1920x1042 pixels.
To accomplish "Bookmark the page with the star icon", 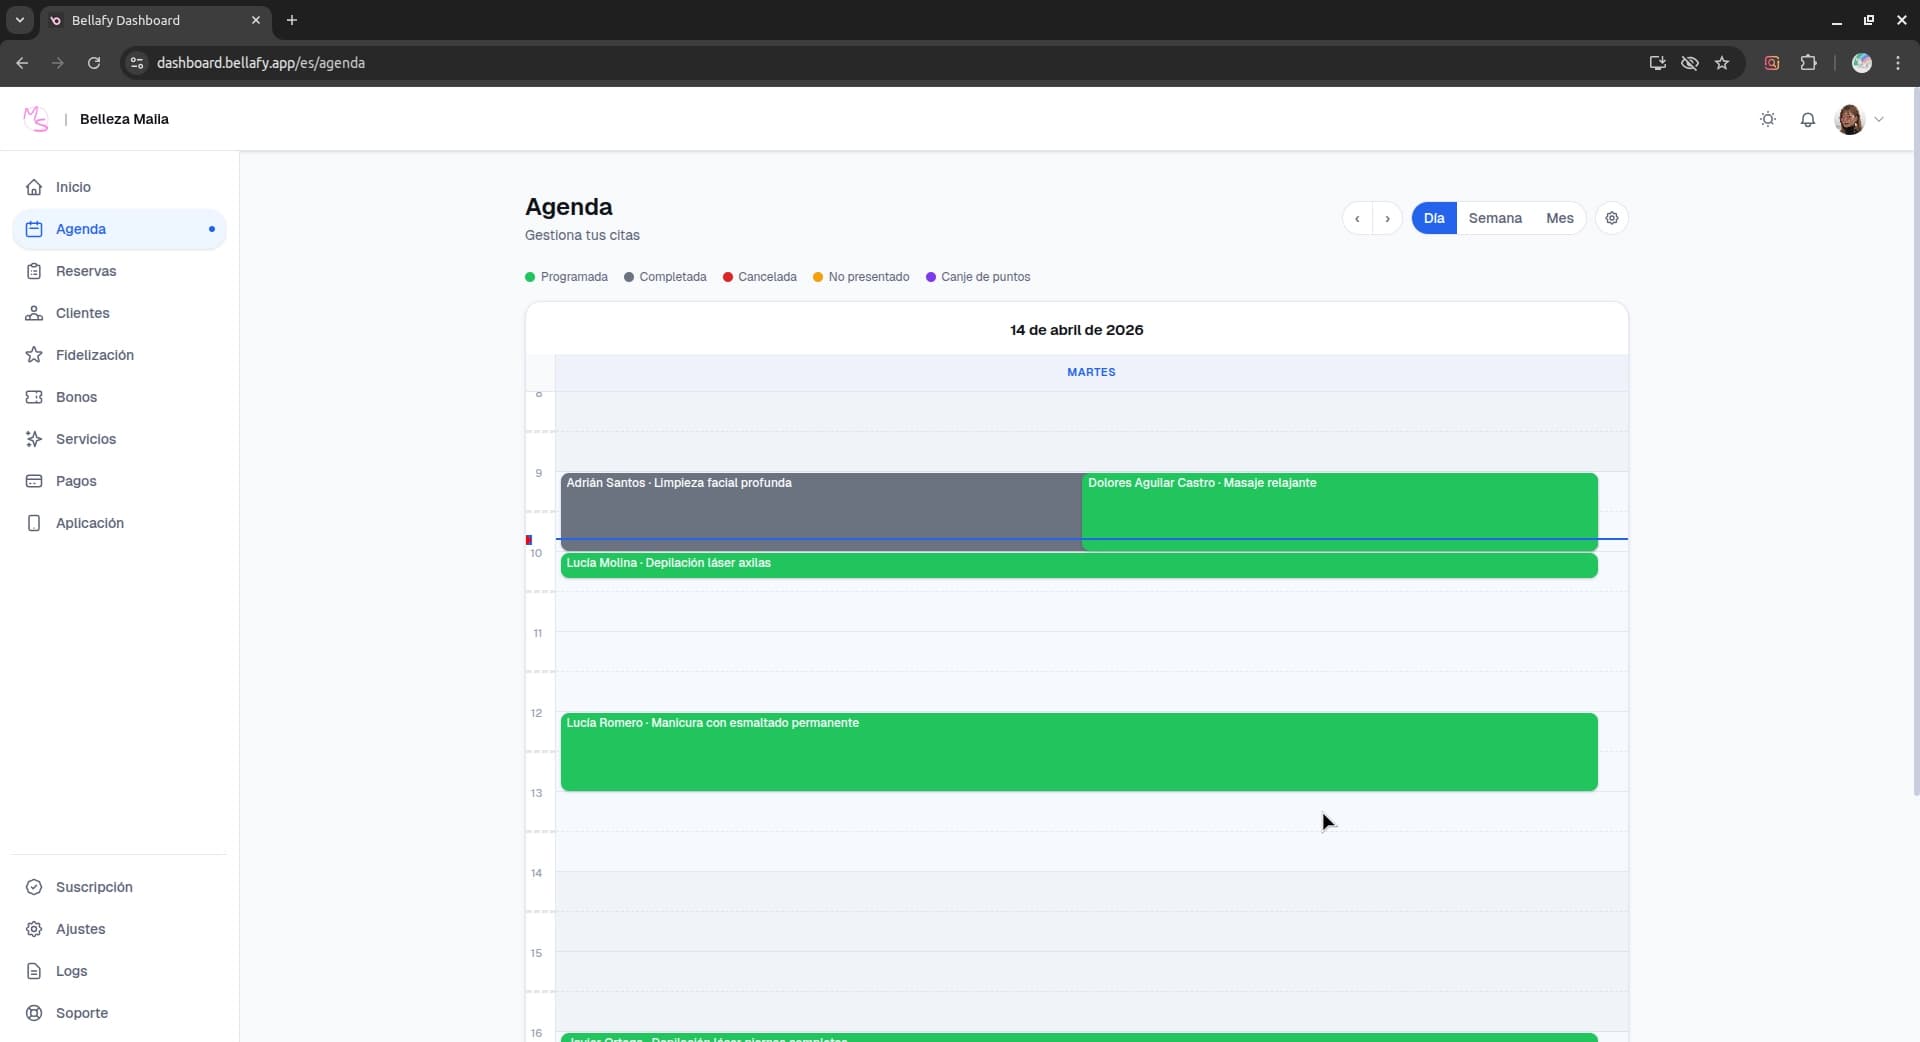I will (1722, 63).
